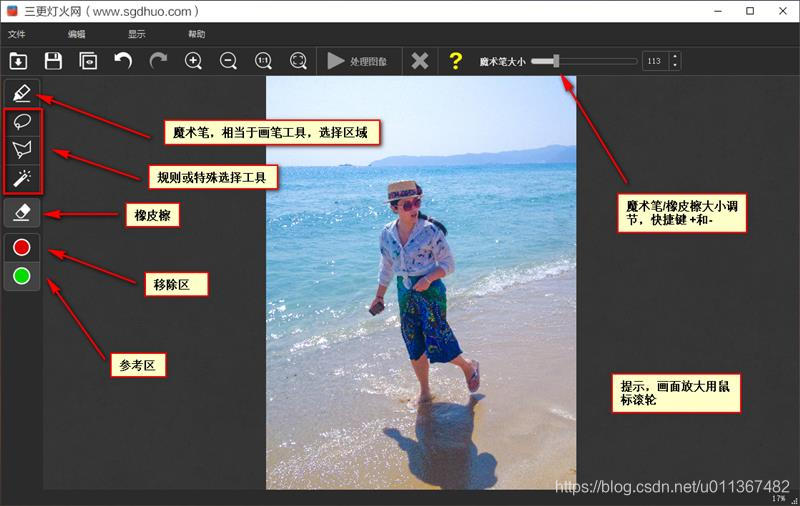The height and width of the screenshot is (506, 800).
Task: Open help with the yellow question mark
Action: click(x=456, y=61)
